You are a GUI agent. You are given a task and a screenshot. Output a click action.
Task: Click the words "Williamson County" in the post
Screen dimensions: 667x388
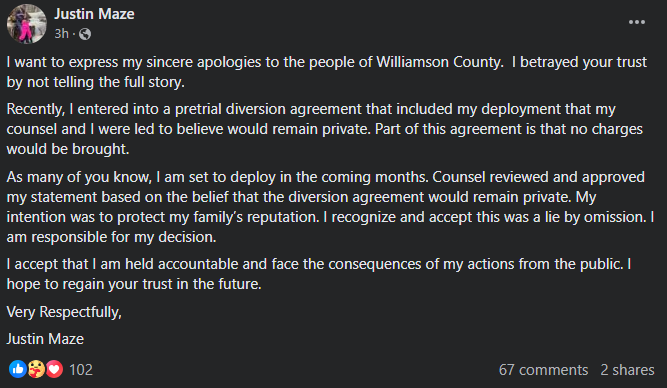click(x=438, y=62)
